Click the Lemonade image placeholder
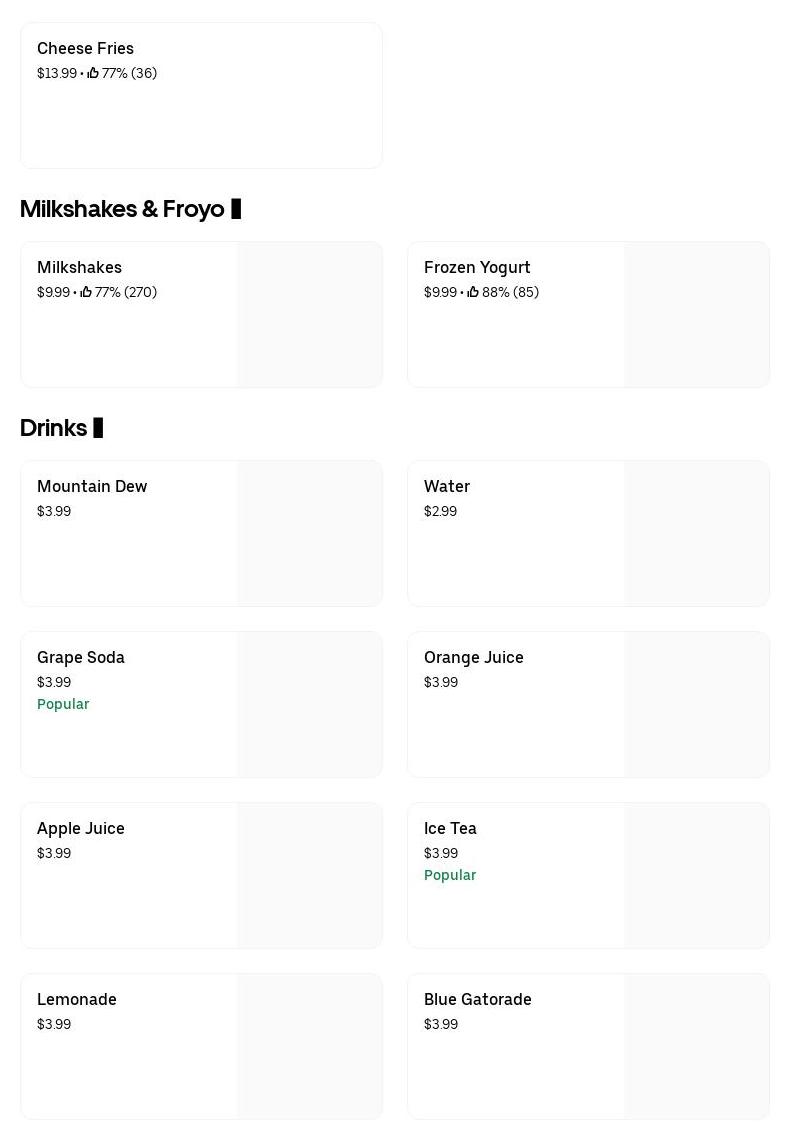This screenshot has width=804, height=1133. 309,1046
